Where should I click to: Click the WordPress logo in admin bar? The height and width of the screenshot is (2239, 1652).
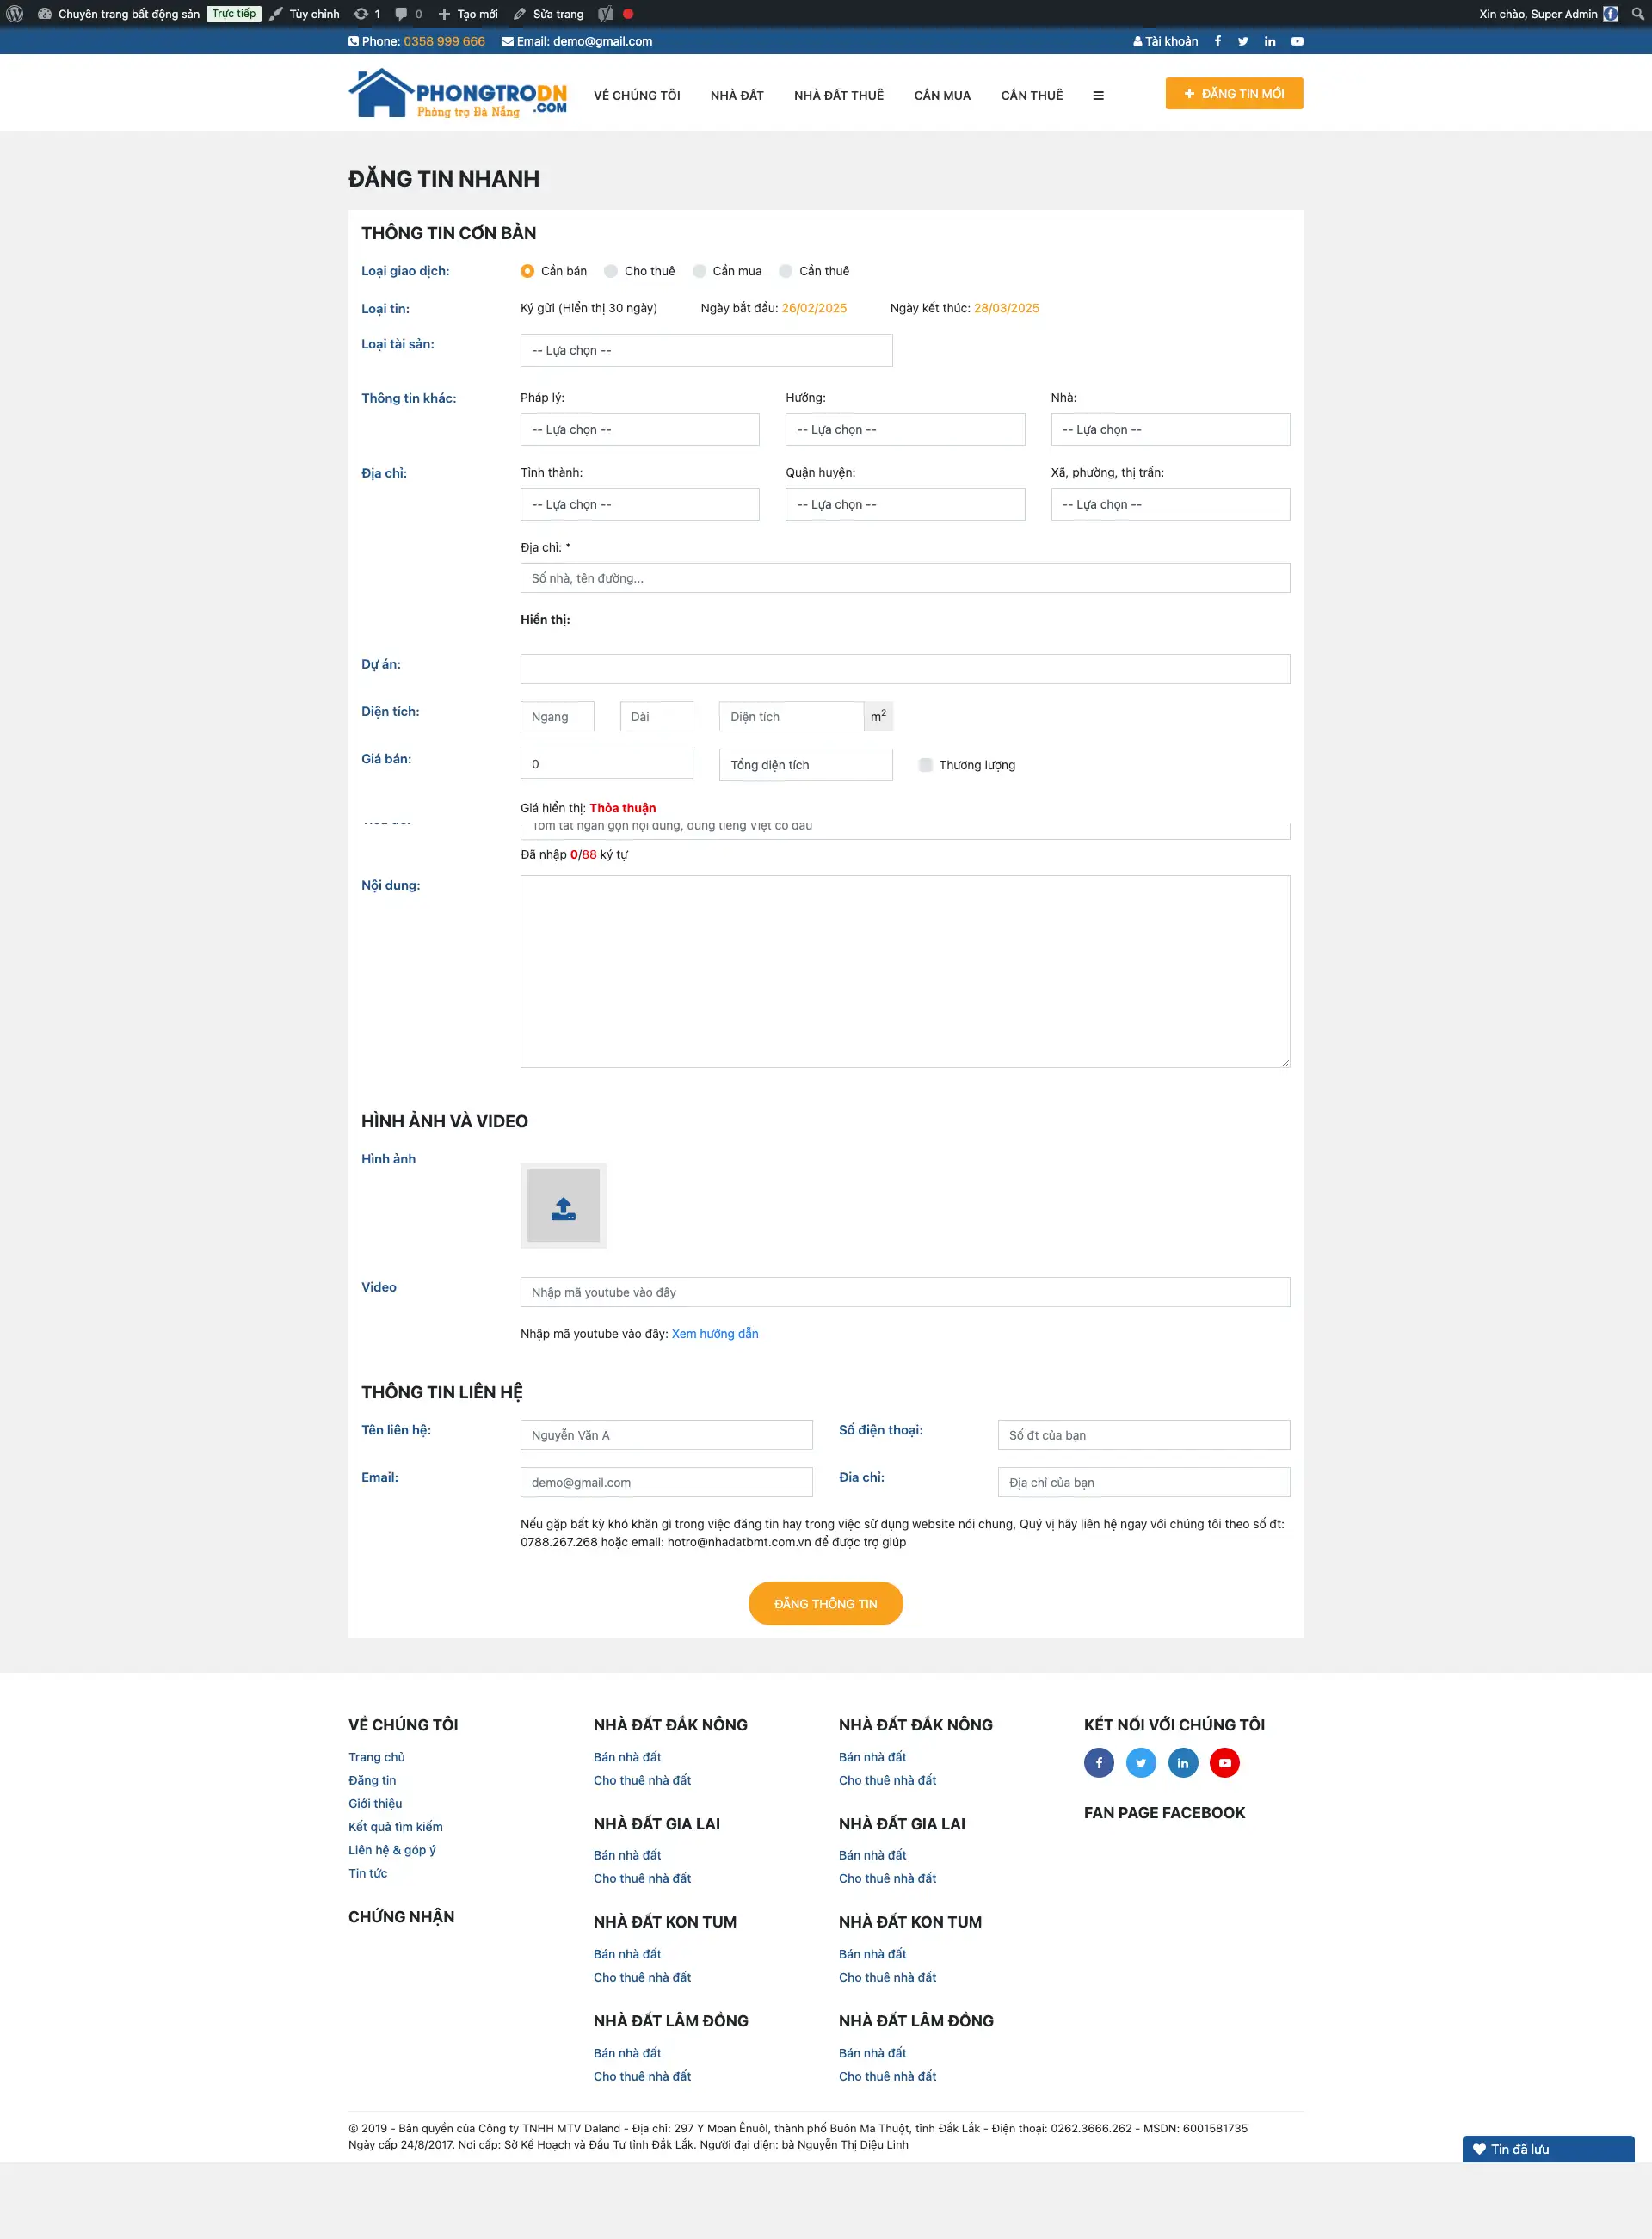[15, 14]
